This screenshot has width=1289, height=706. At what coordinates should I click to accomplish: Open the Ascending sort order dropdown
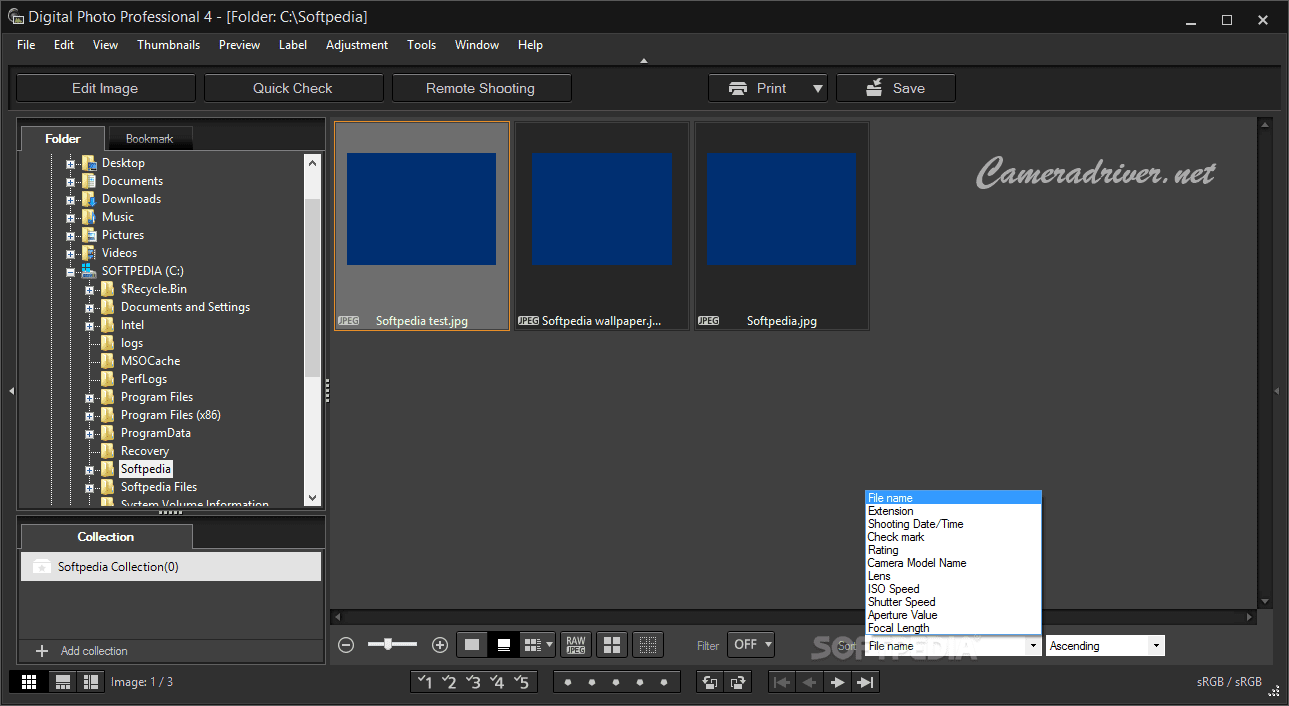[1105, 646]
